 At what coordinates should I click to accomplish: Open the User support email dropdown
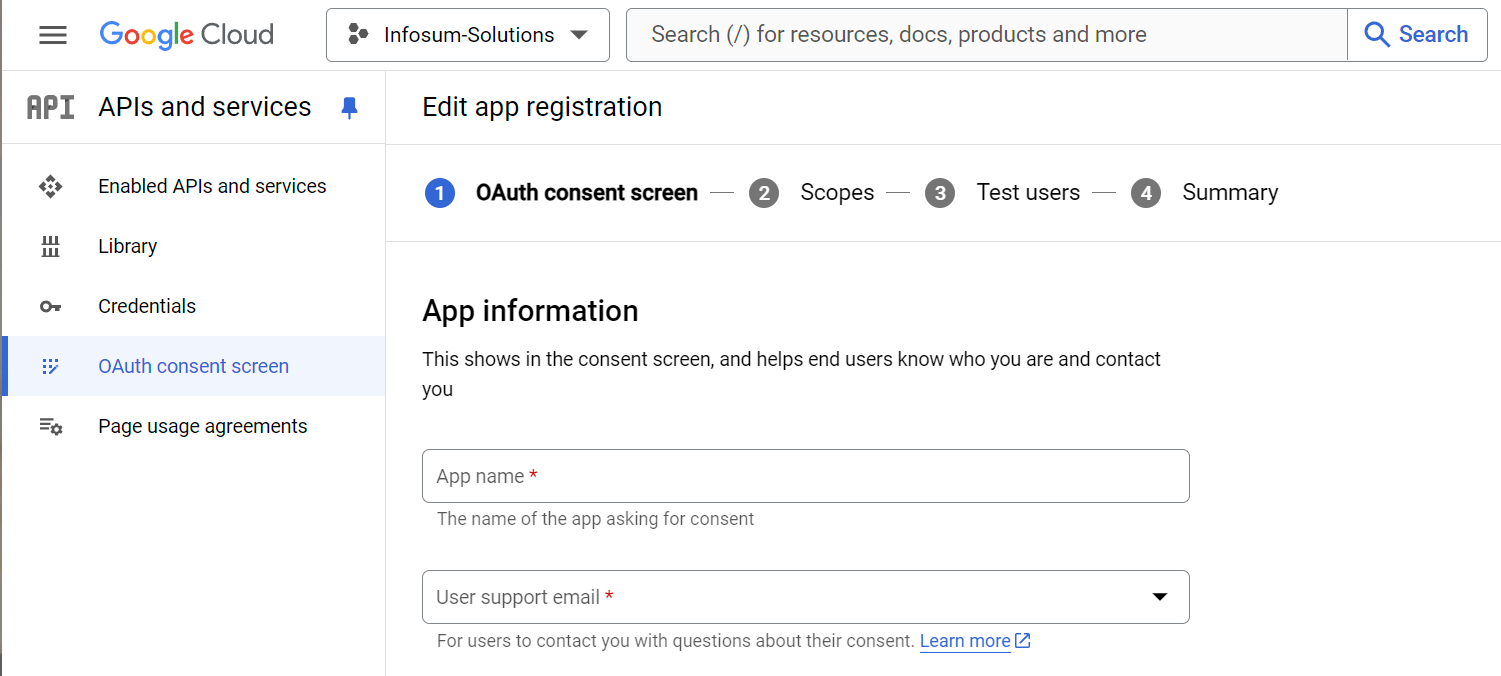pyautogui.click(x=1159, y=596)
